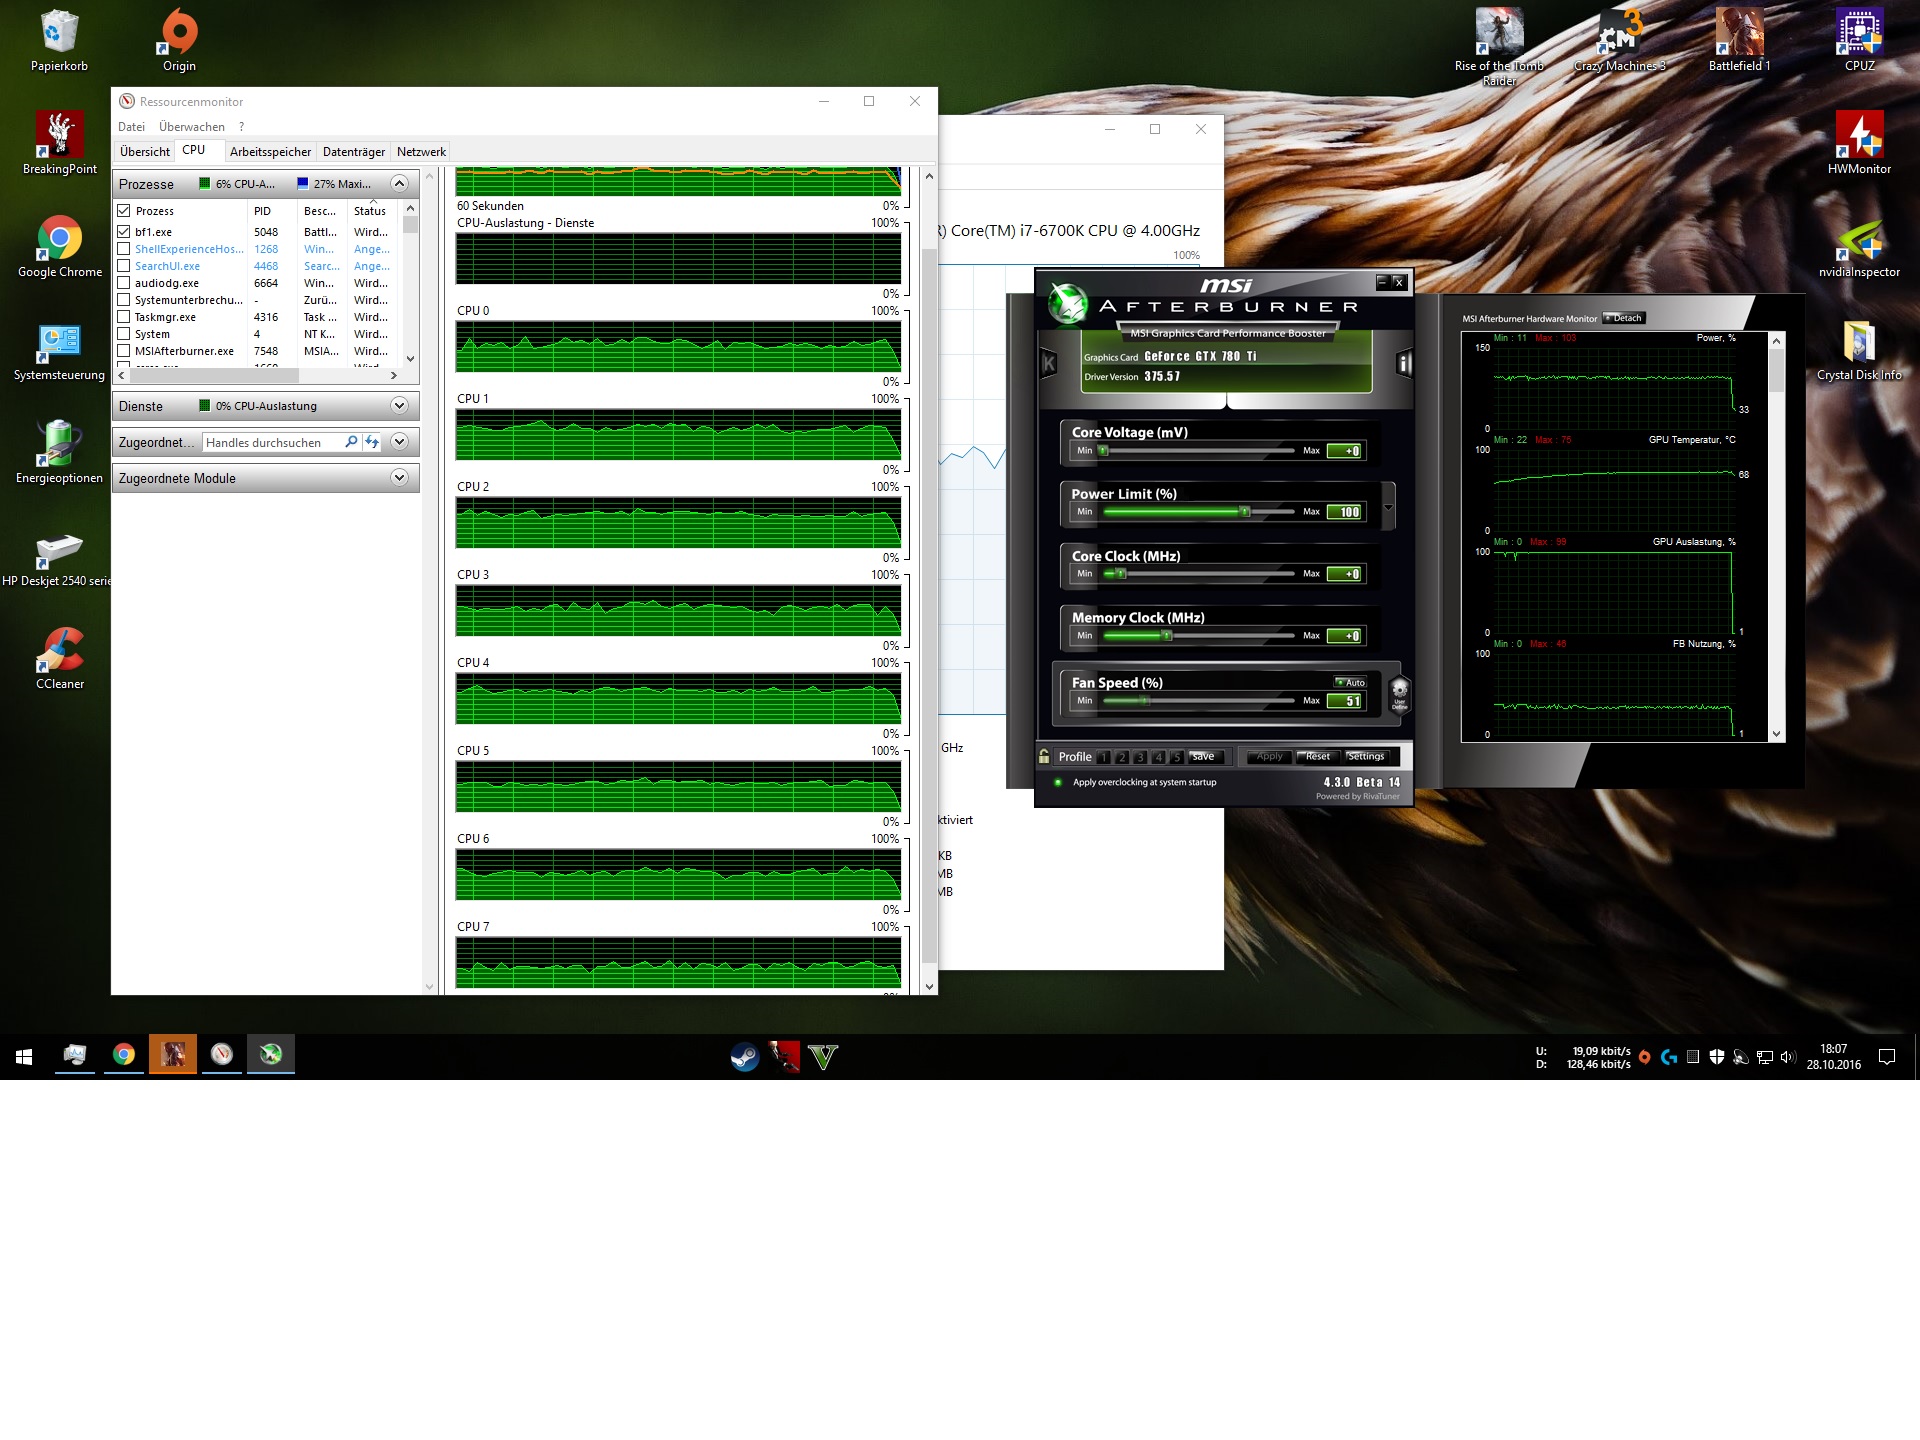Toggle the profile lock padlock icon
Image resolution: width=1920 pixels, height=1440 pixels.
pos(1044,756)
